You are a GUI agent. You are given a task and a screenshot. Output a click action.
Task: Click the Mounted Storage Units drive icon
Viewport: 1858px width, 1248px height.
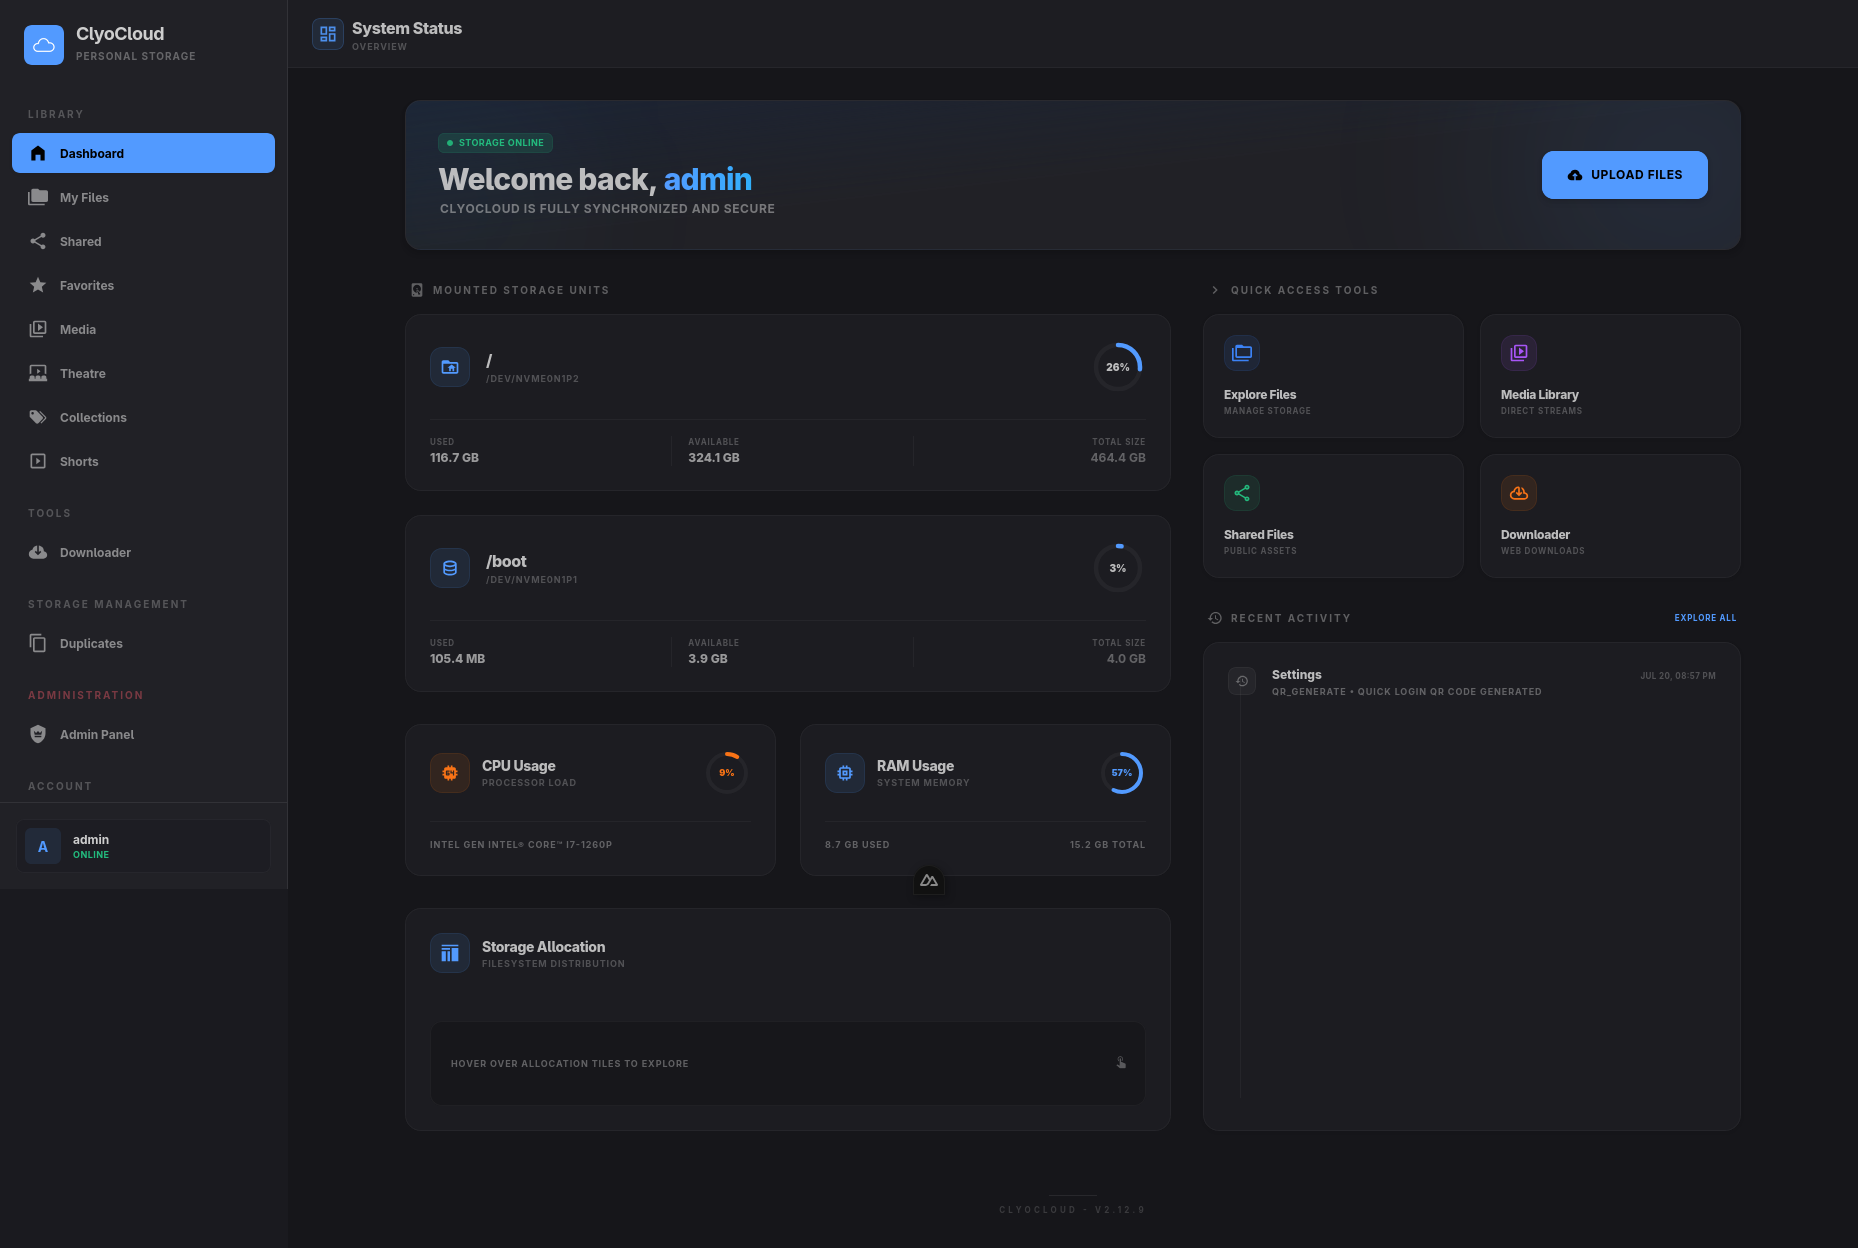tap(417, 290)
